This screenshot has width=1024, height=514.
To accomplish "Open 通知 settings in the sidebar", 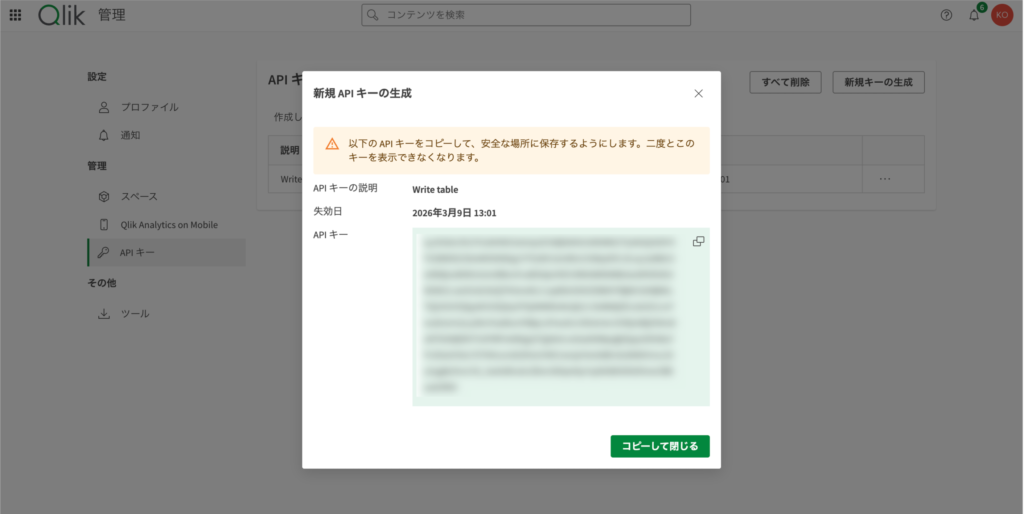I will click(131, 135).
